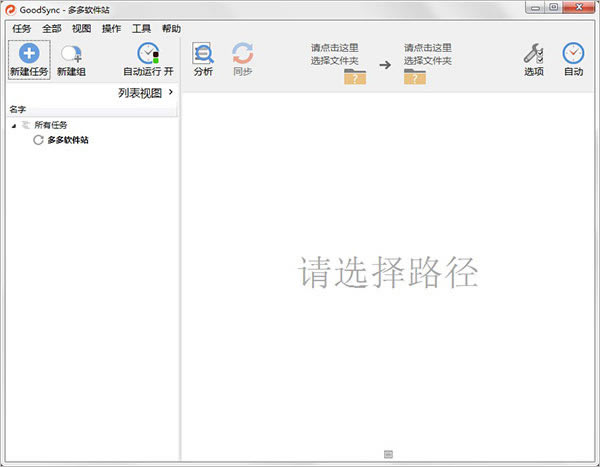Select the 多多软件站 job radio circle
Viewport: 600px width, 467px height.
tap(38, 140)
